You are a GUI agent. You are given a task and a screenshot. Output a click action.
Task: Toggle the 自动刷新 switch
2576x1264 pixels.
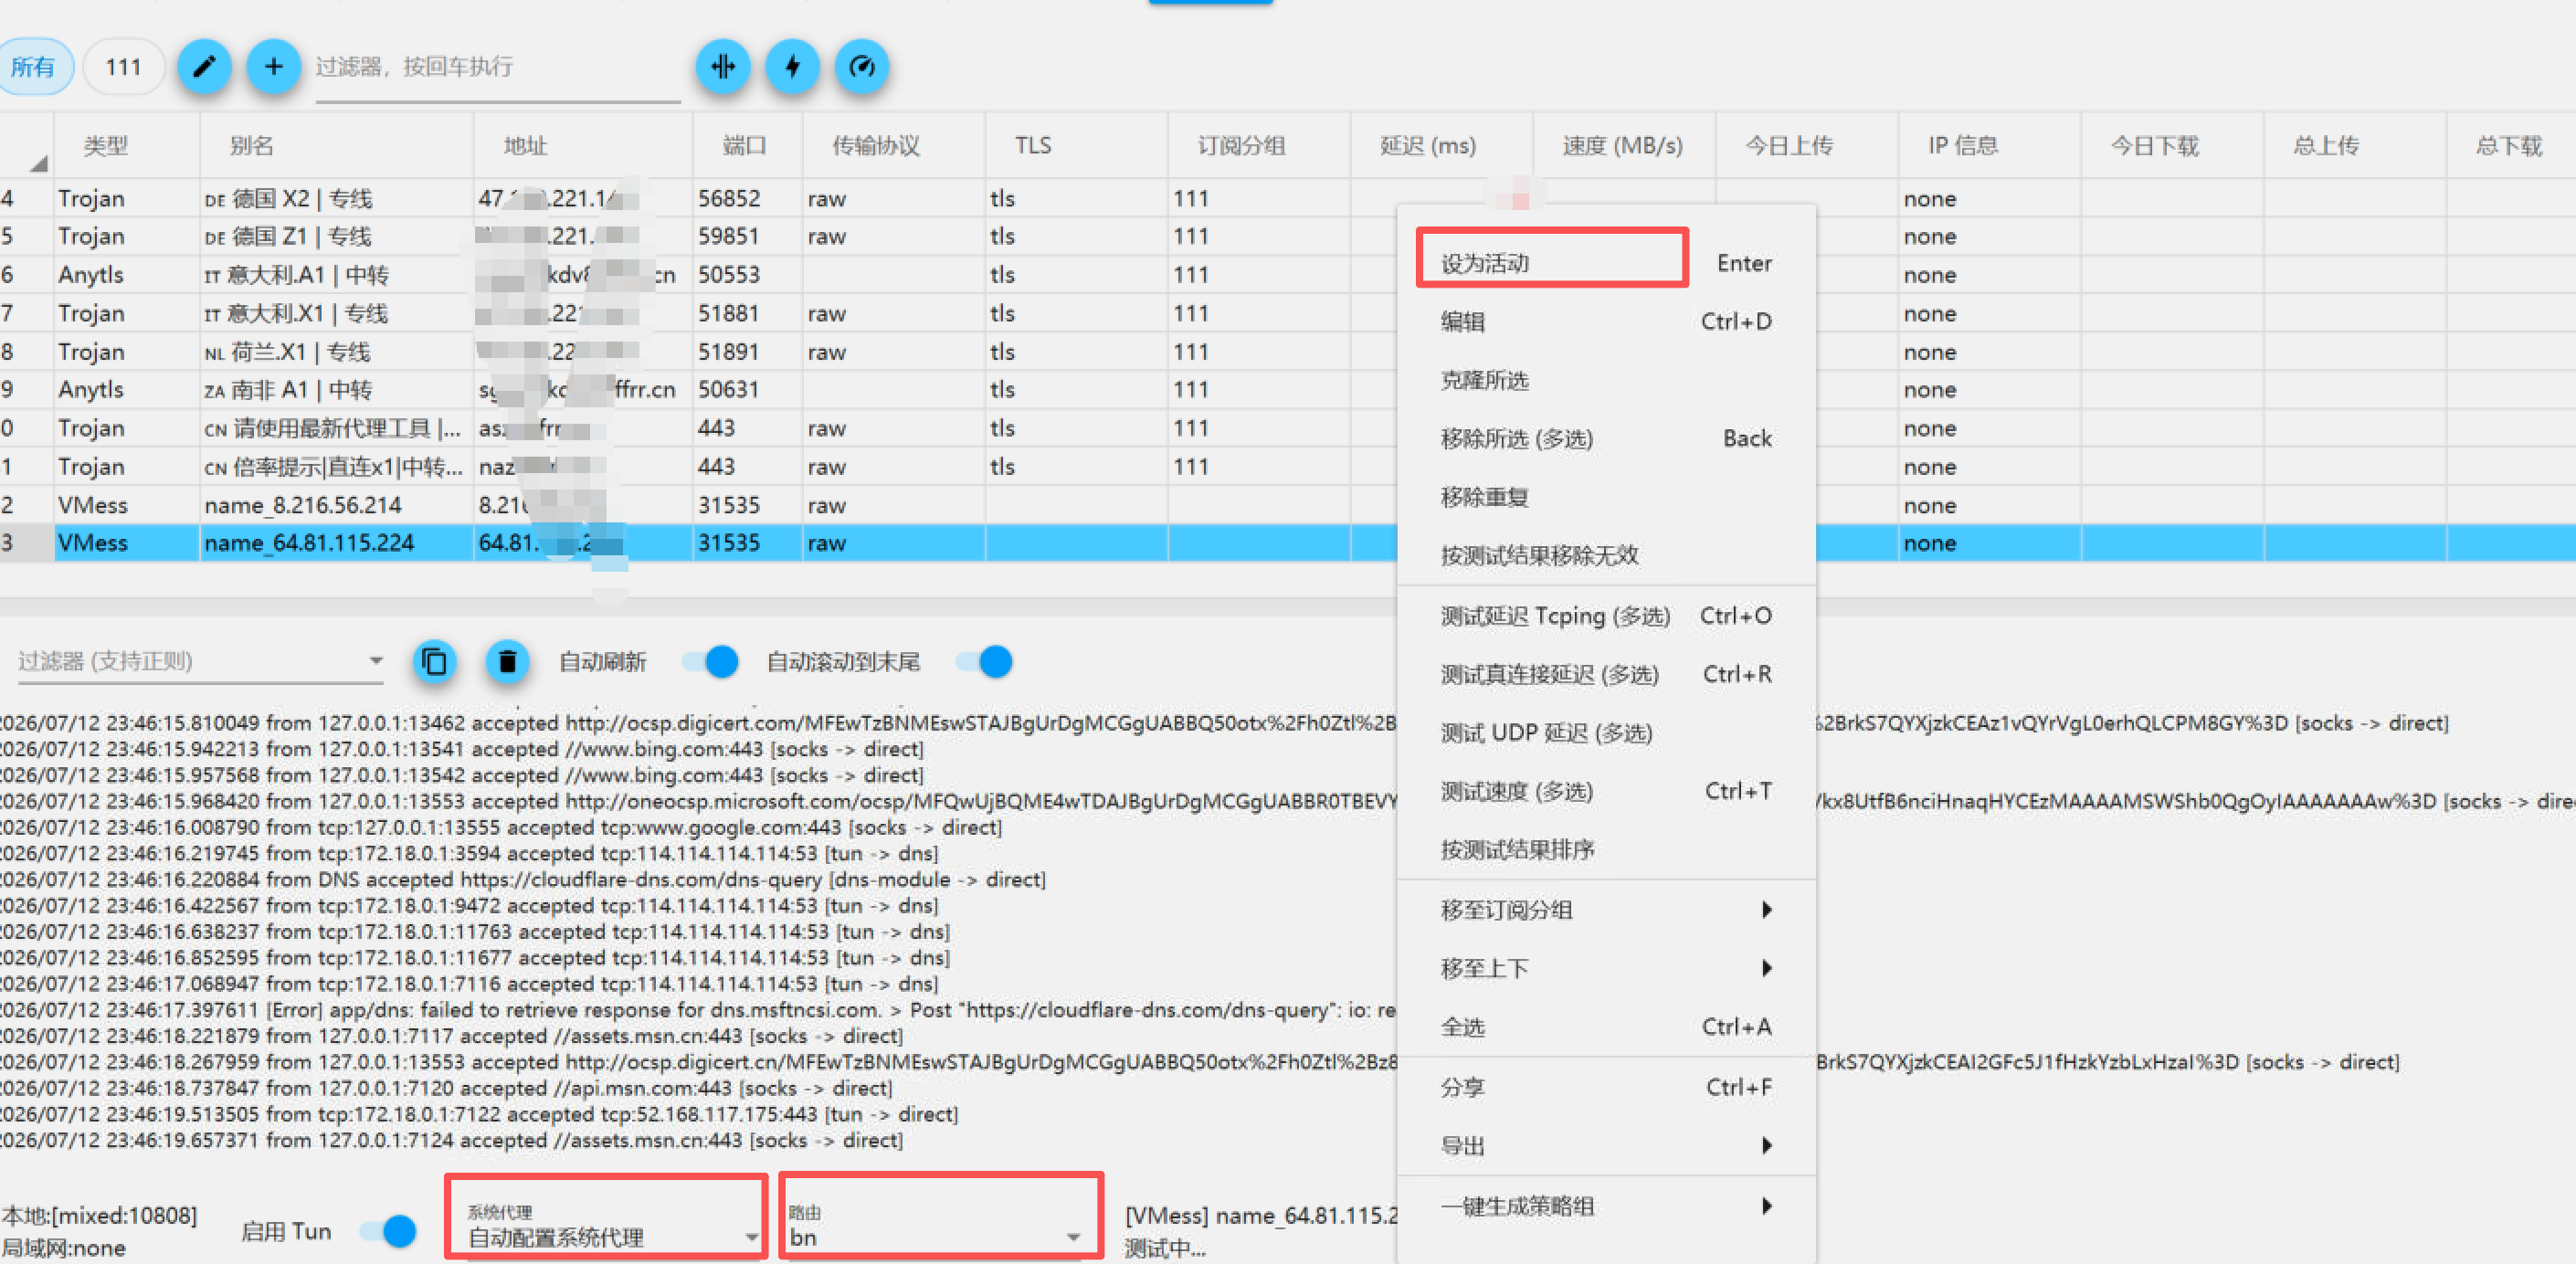click(710, 661)
